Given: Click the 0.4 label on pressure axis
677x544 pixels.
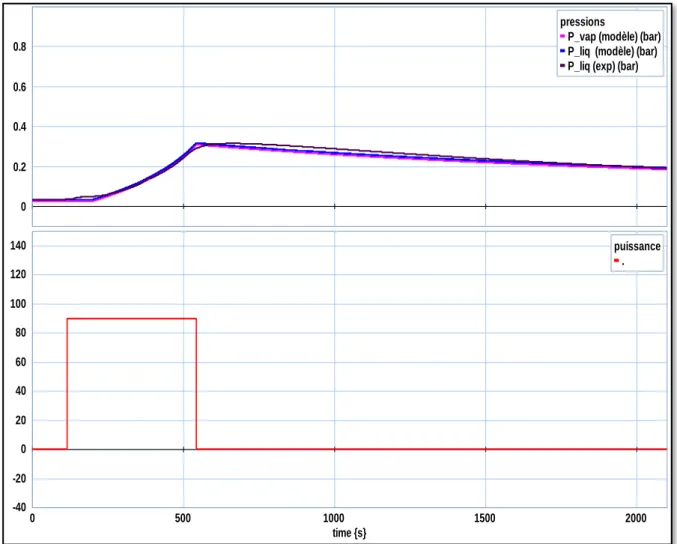Looking at the screenshot, I should pos(19,127).
